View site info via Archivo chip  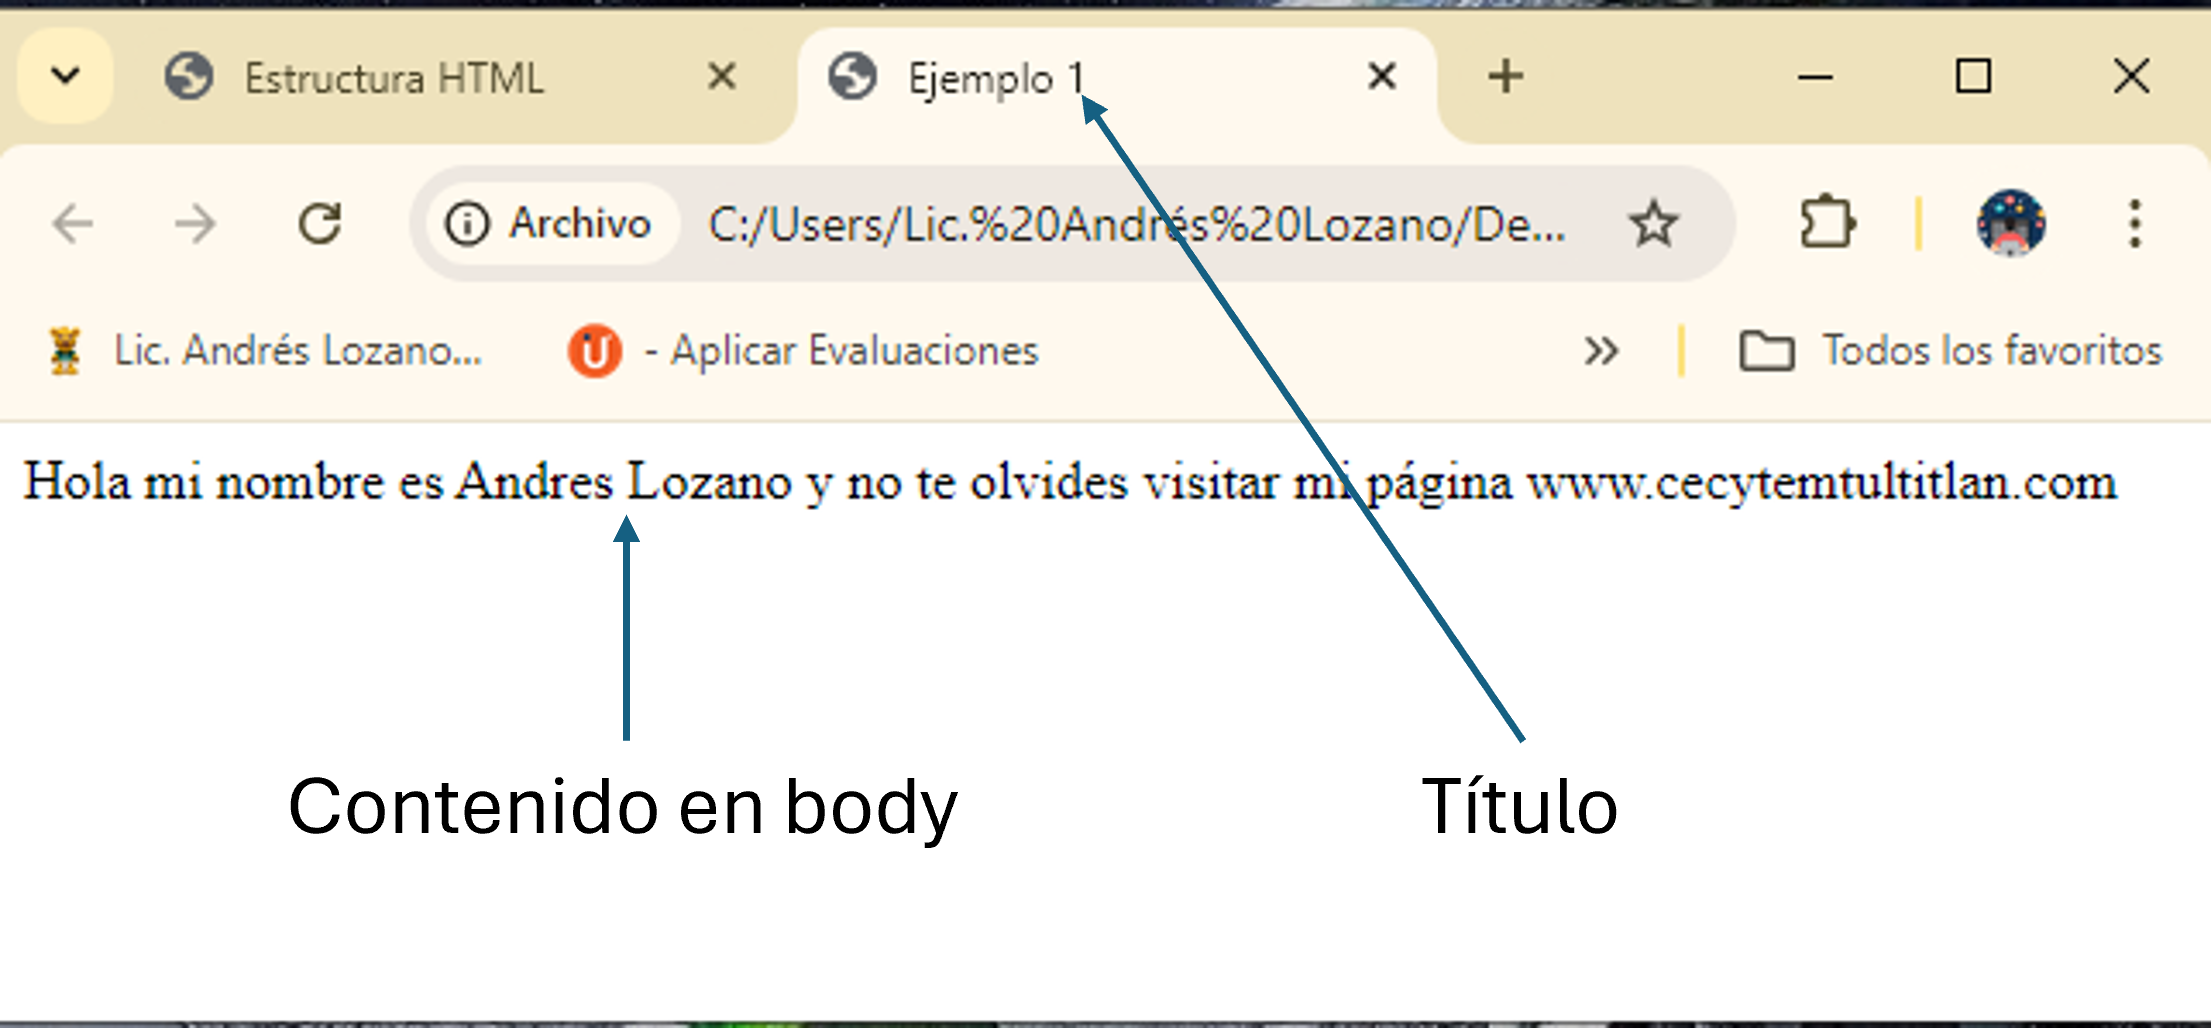pyautogui.click(x=550, y=223)
